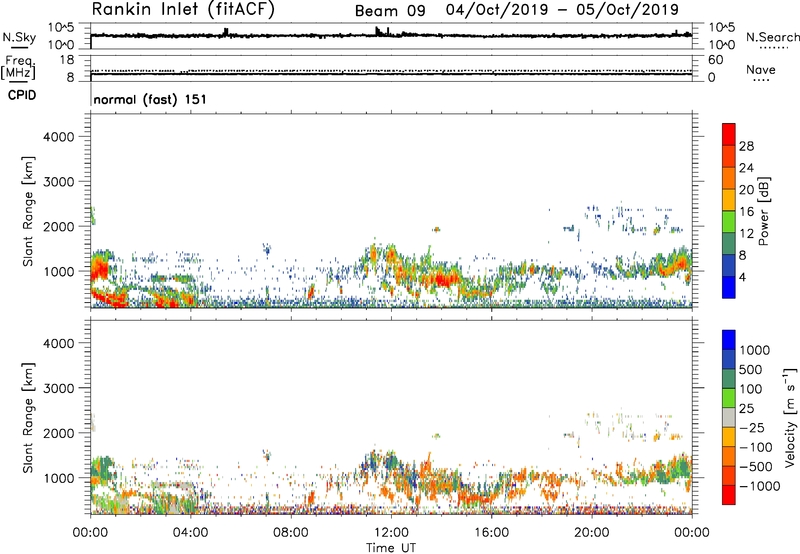Click the '3000' tick in the velocity panel
The image size is (800, 554).
pyautogui.click(x=58, y=388)
